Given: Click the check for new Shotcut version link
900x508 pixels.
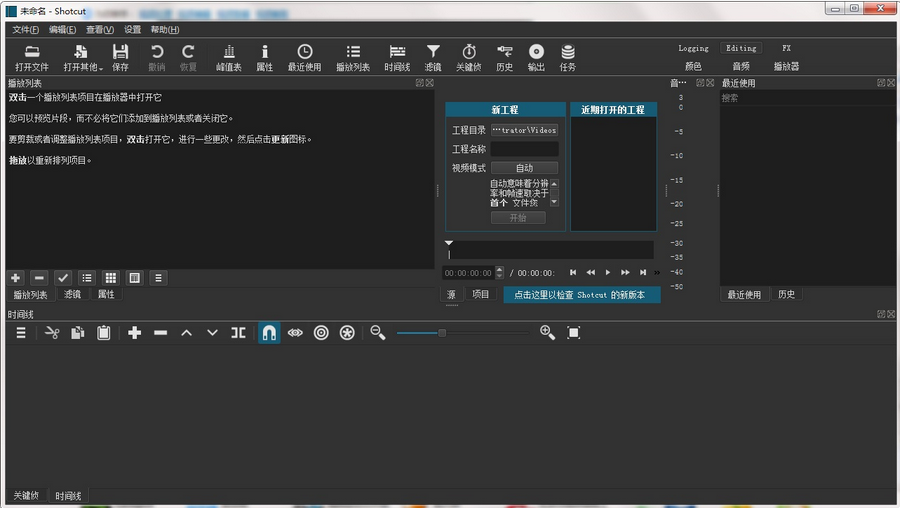Looking at the screenshot, I should (582, 294).
